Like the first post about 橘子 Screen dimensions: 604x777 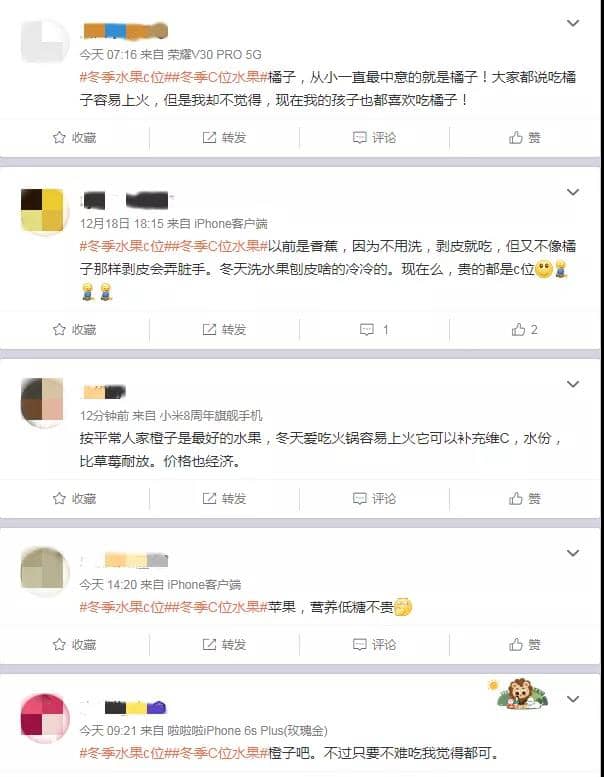pos(525,137)
